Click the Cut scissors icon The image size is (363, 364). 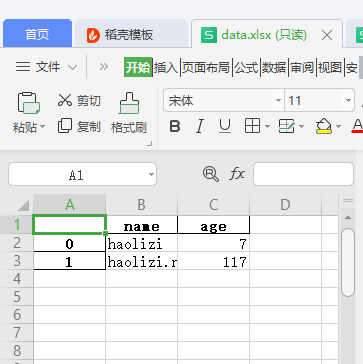tap(65, 100)
